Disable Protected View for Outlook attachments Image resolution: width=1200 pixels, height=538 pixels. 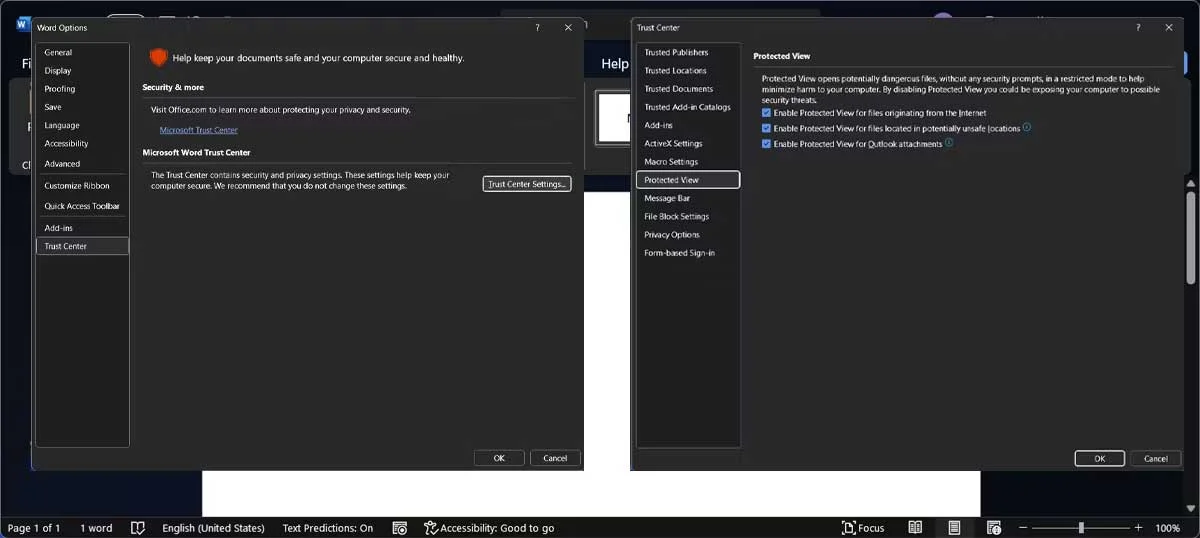[x=766, y=144]
